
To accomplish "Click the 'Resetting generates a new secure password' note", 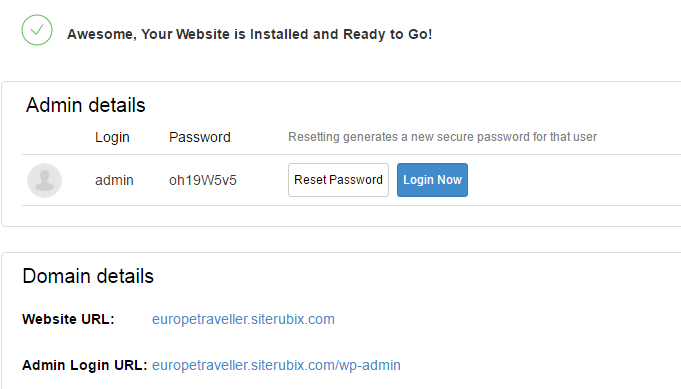I will [x=443, y=137].
